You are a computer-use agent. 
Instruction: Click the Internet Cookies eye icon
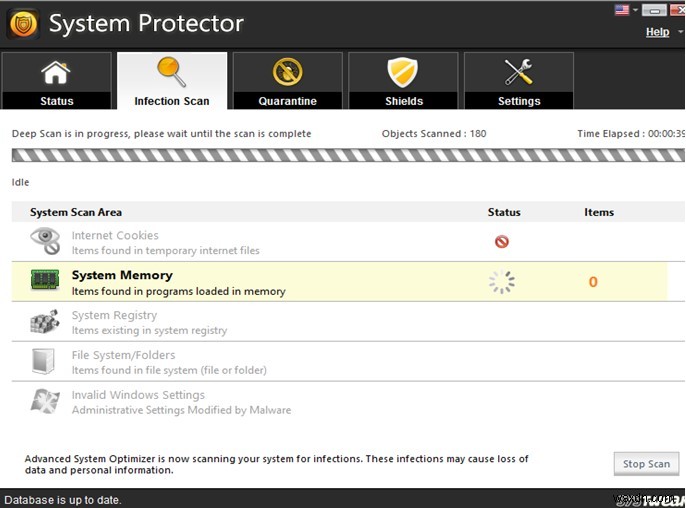(x=45, y=241)
